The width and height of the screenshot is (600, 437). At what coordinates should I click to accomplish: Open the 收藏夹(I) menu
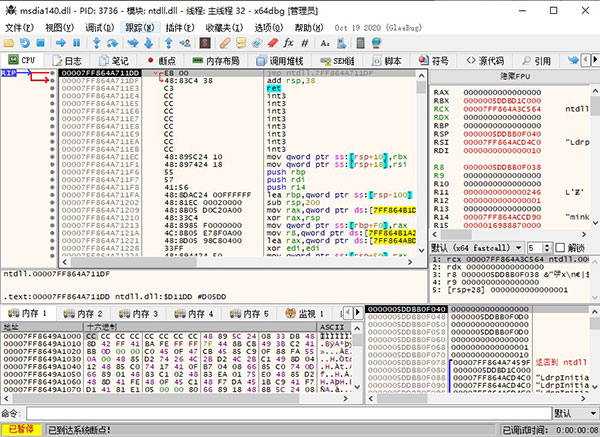(224, 28)
